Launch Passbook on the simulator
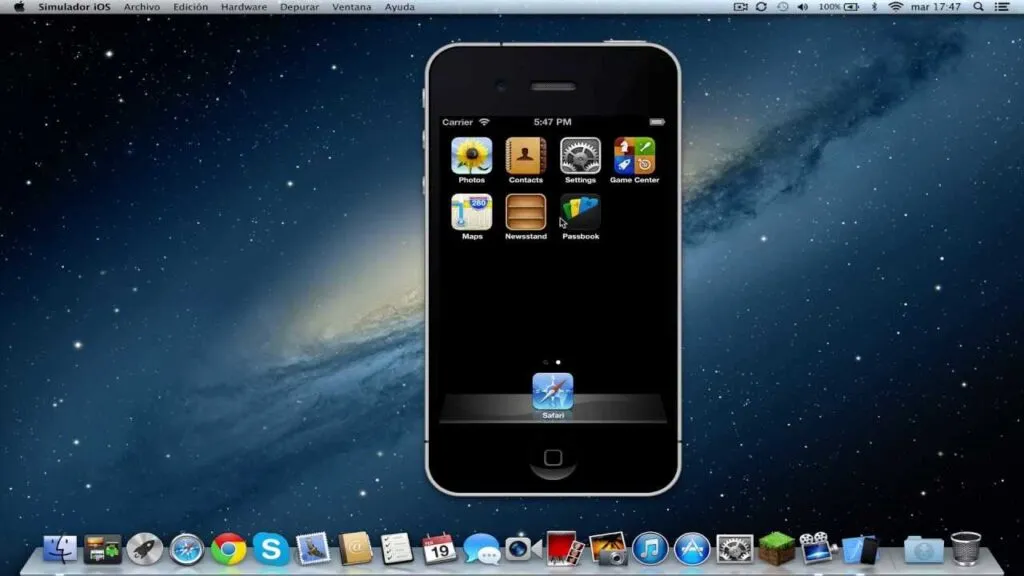The image size is (1024, 576). (580, 212)
